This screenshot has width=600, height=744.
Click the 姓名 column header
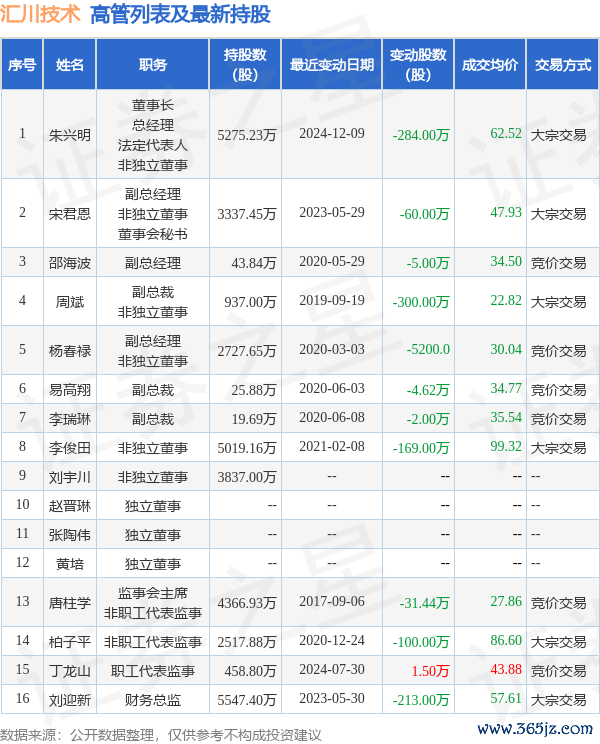[x=70, y=65]
